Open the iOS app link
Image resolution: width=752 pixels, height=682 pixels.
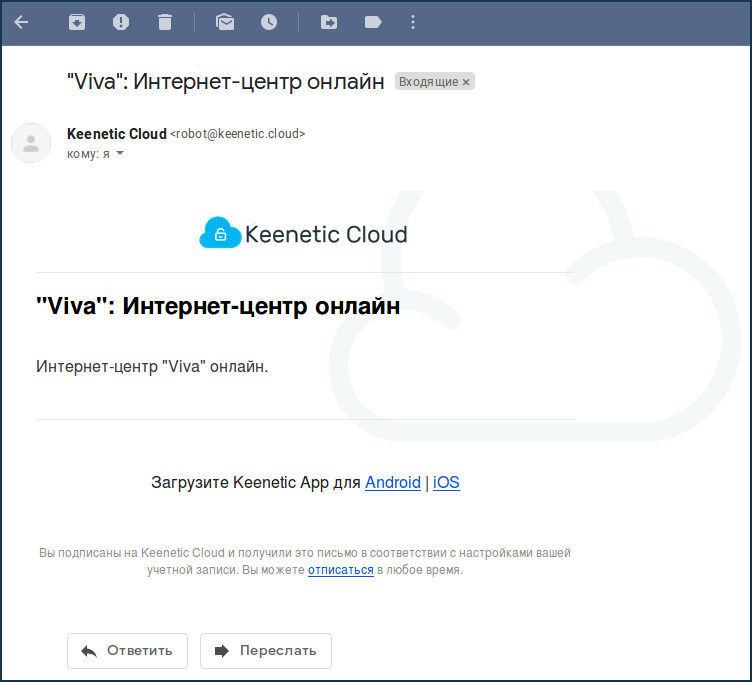446,482
